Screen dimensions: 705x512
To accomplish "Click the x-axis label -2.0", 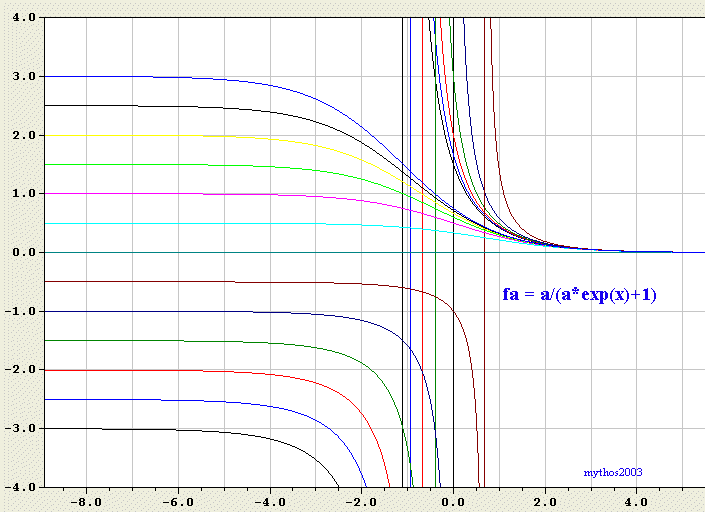I will pos(361,502).
